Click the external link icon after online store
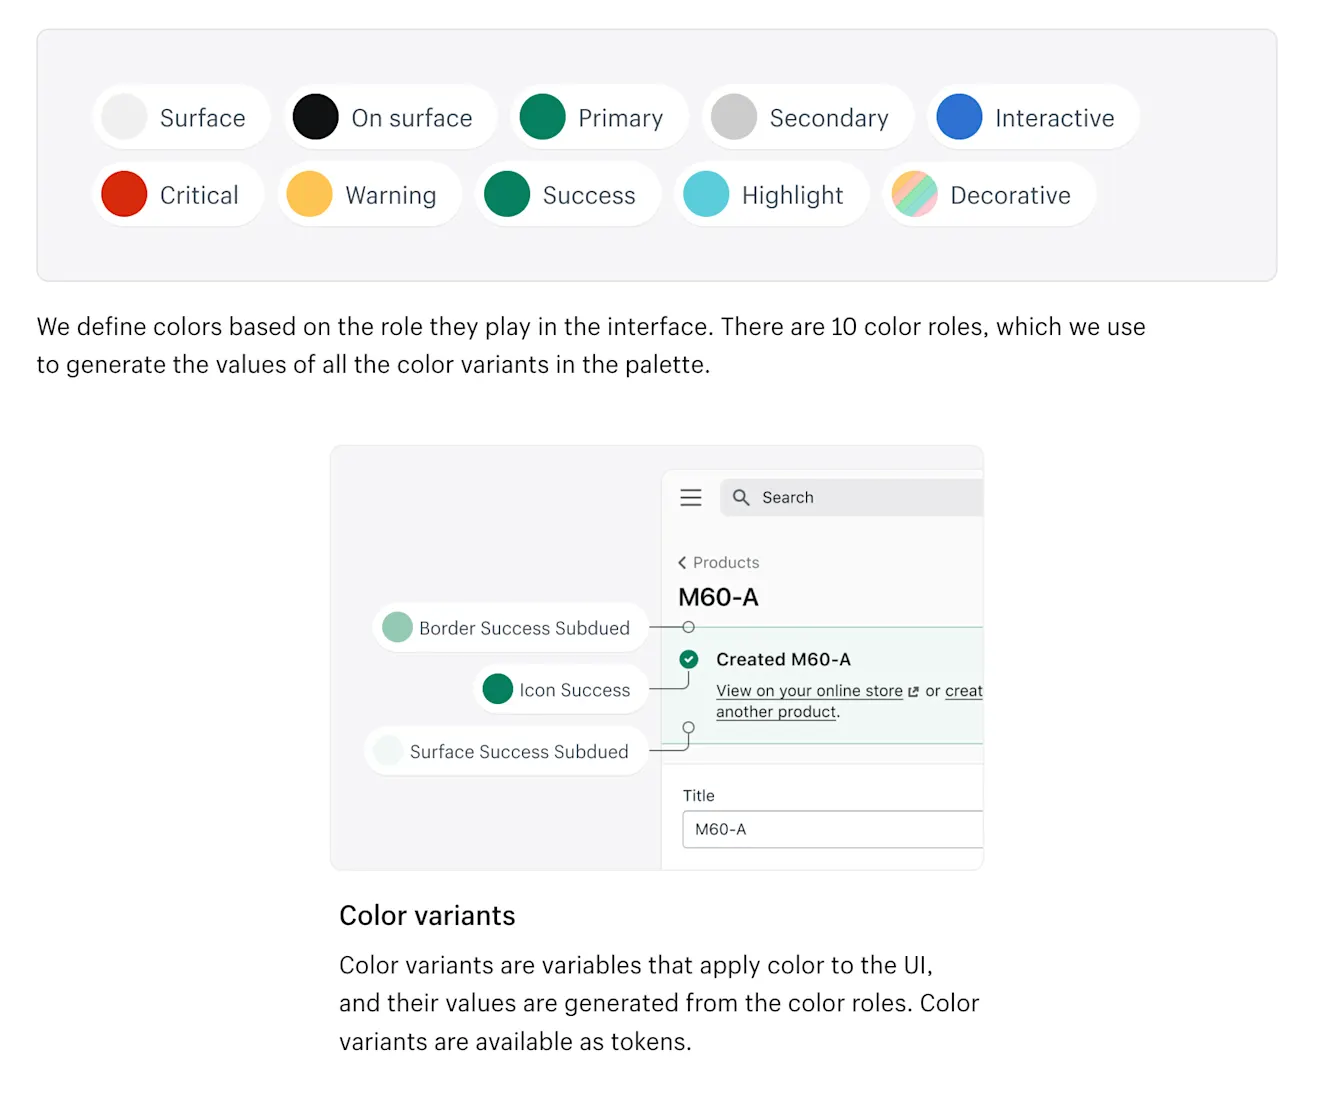The image size is (1320, 1098). 913,691
